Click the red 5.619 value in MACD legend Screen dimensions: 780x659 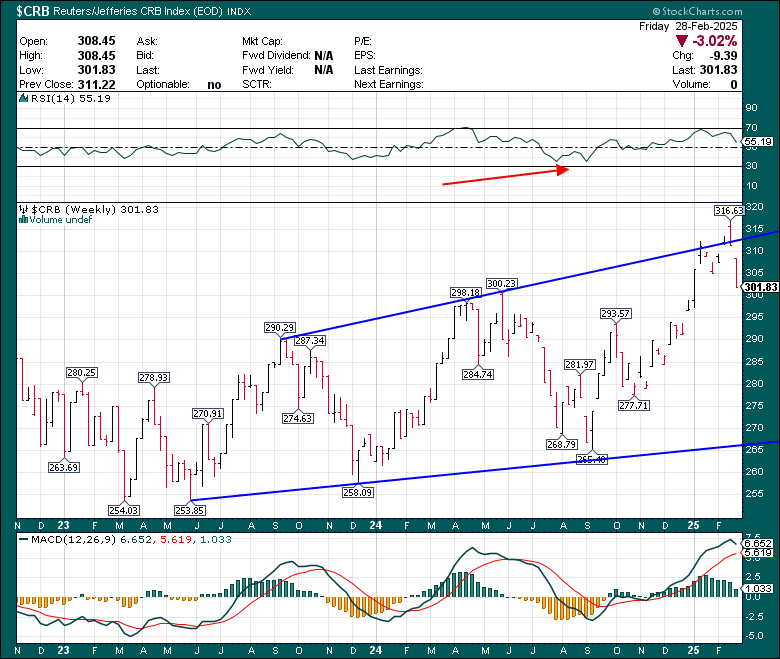(x=176, y=540)
